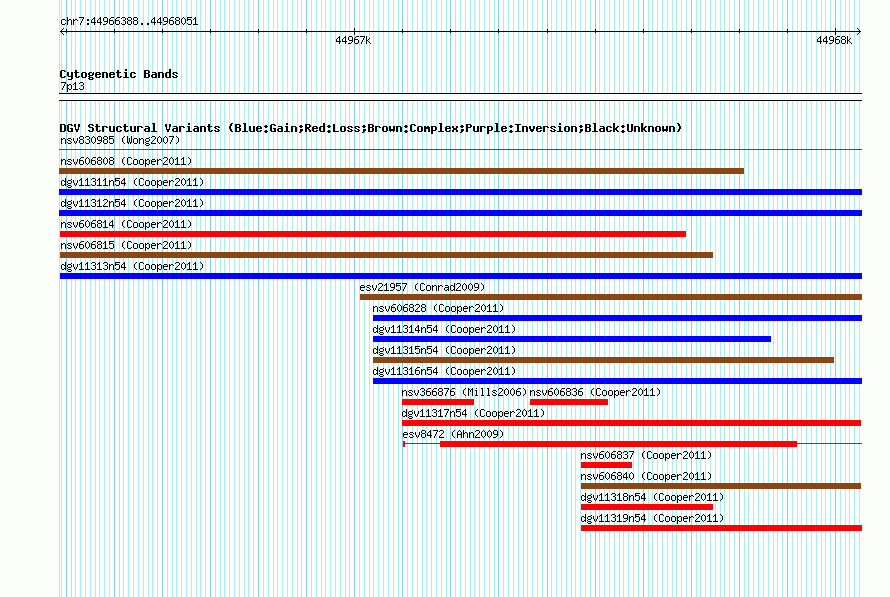Select the dgv11315n54 brown bar

(603, 360)
